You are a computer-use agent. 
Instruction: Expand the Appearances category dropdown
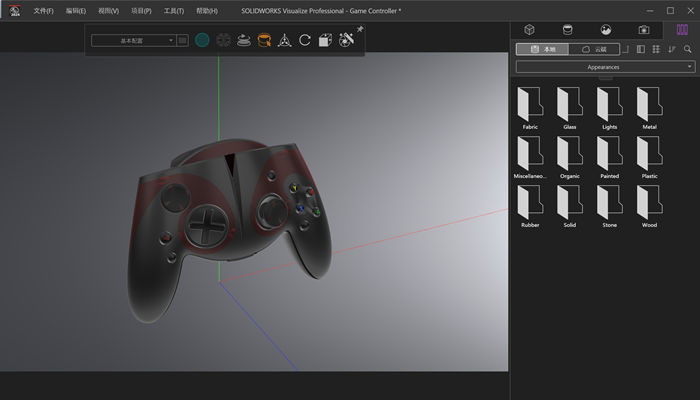pyautogui.click(x=606, y=67)
